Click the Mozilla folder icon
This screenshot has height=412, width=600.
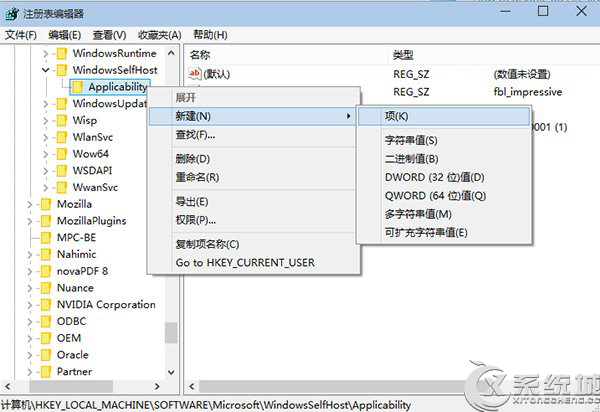(46, 204)
